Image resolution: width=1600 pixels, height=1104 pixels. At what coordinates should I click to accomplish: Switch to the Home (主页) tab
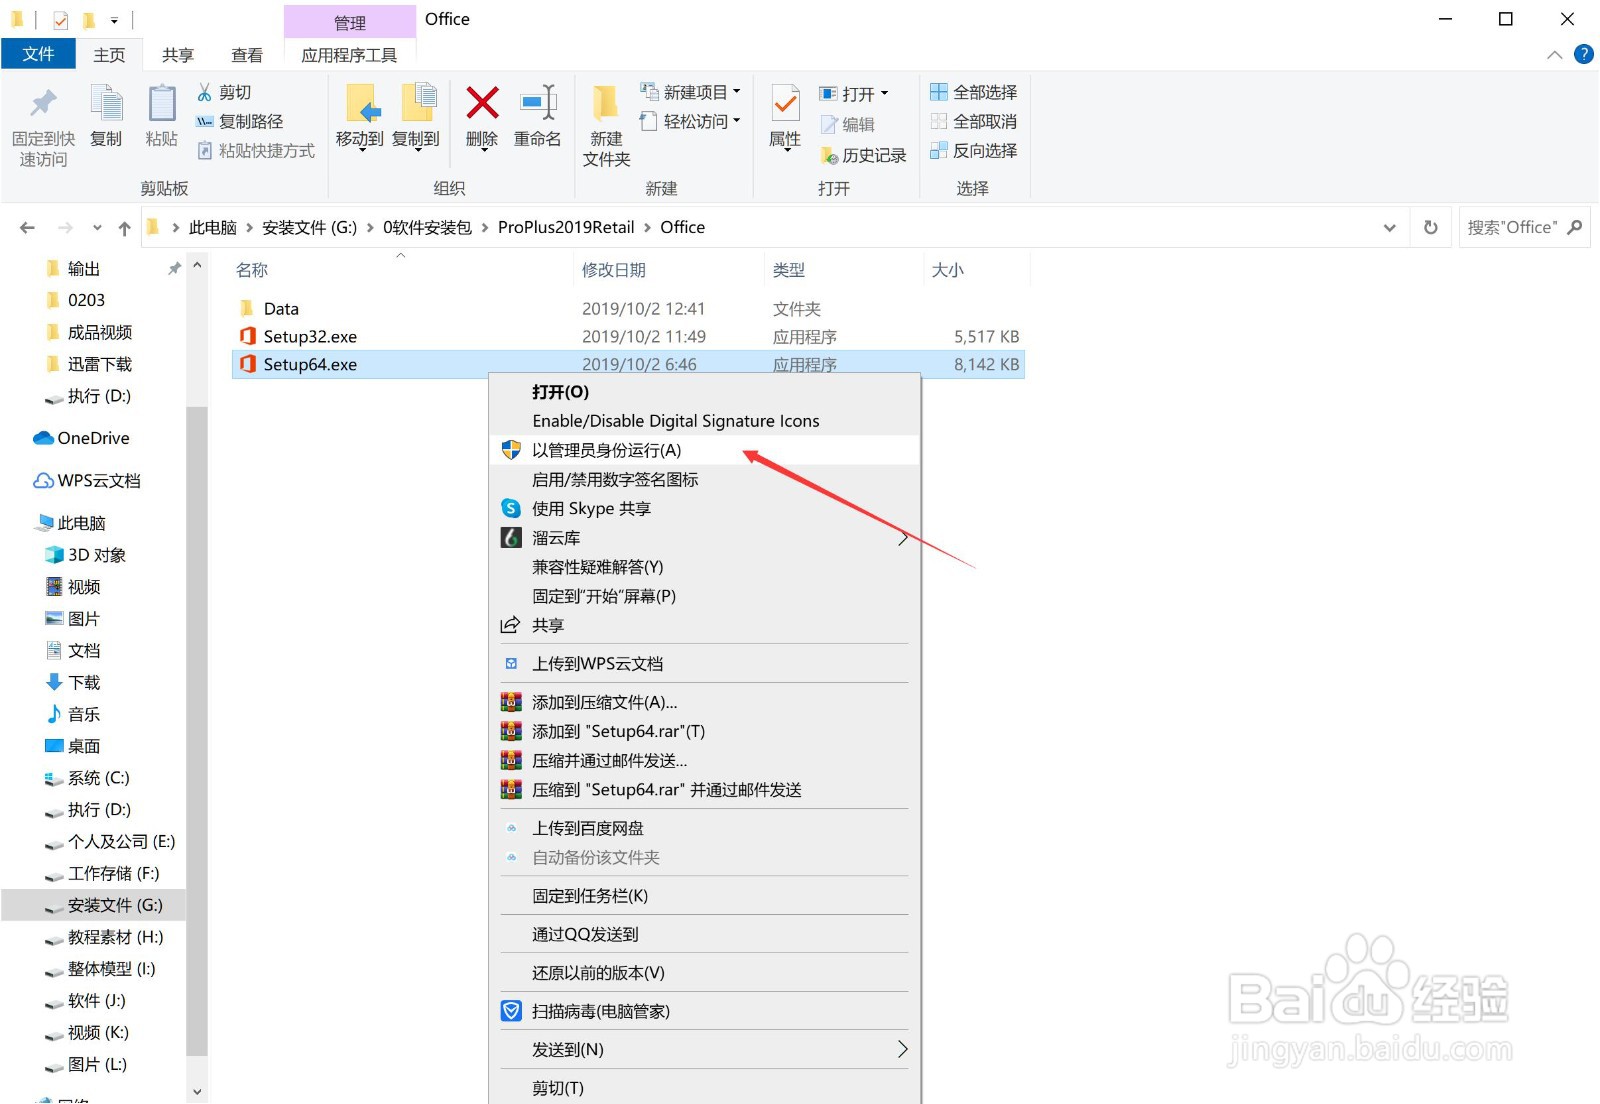tap(109, 55)
